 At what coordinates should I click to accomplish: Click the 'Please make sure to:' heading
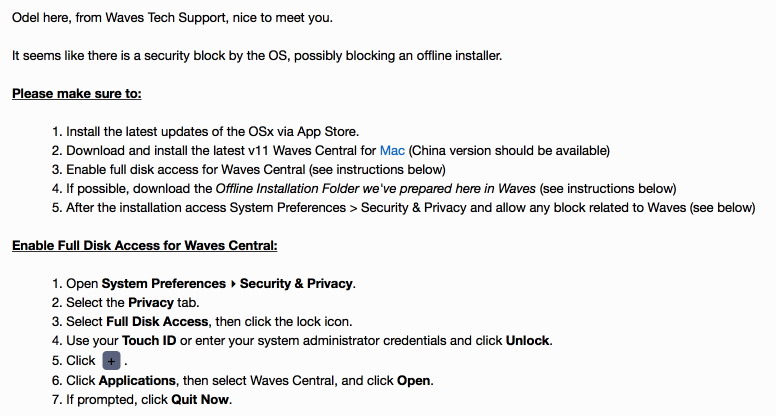point(77,93)
